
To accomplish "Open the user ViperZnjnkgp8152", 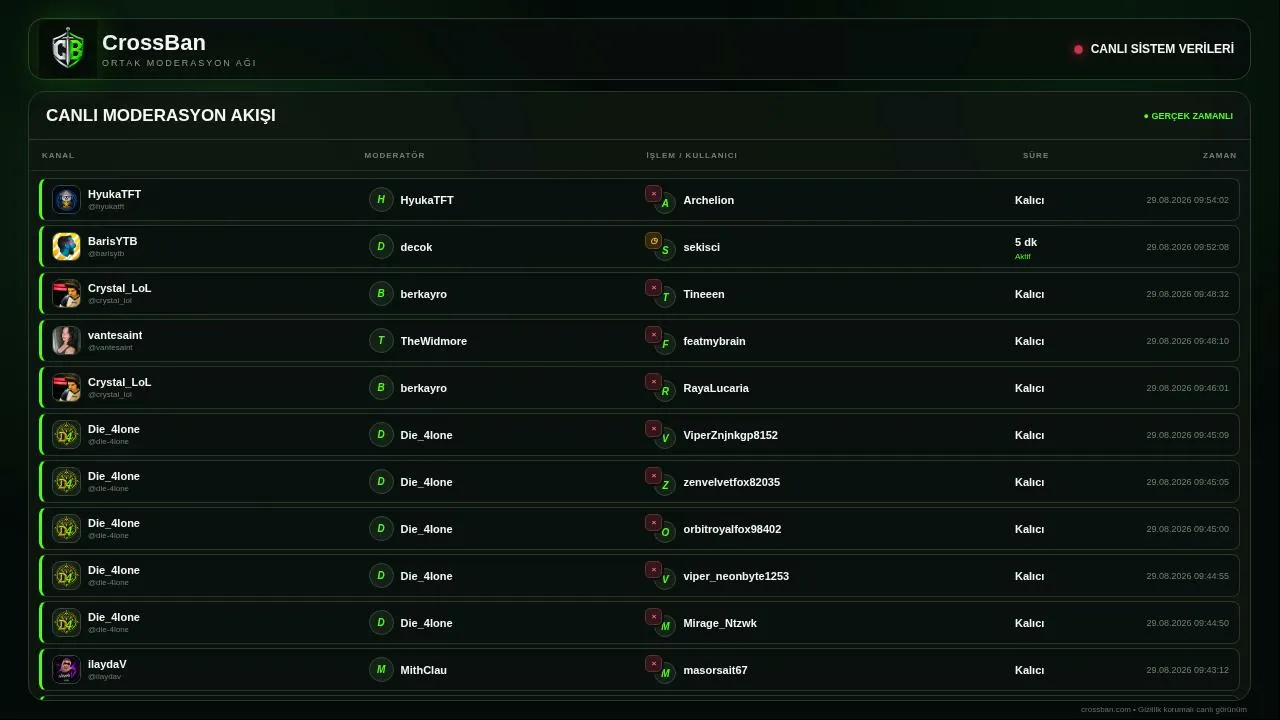I will (730, 435).
